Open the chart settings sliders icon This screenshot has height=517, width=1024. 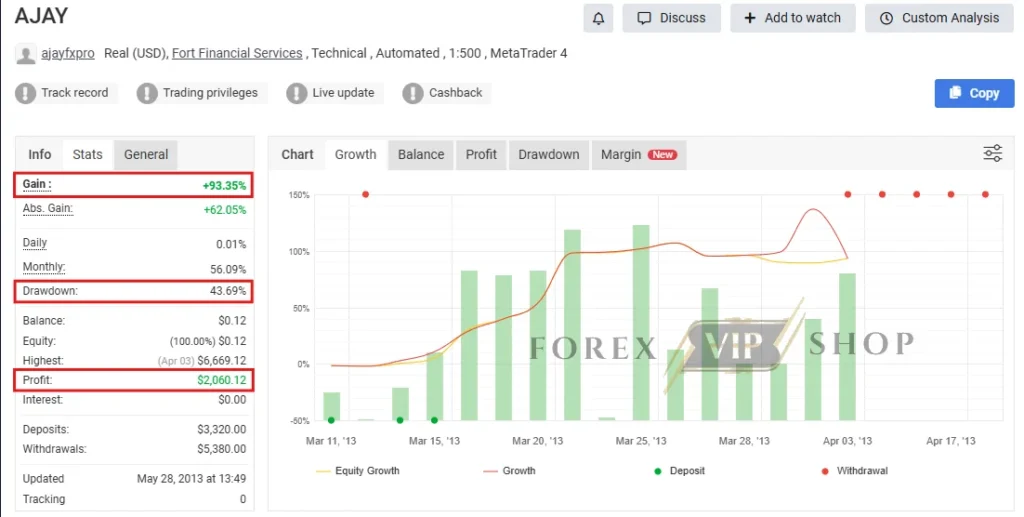pyautogui.click(x=993, y=153)
